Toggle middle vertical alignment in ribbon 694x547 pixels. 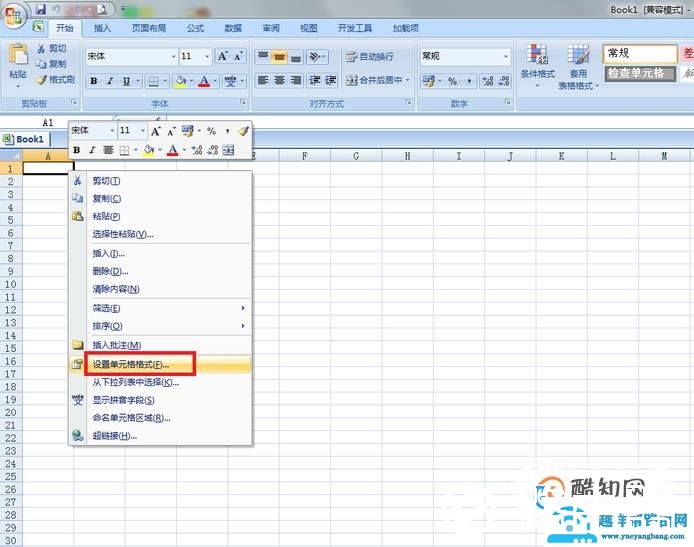[279, 57]
